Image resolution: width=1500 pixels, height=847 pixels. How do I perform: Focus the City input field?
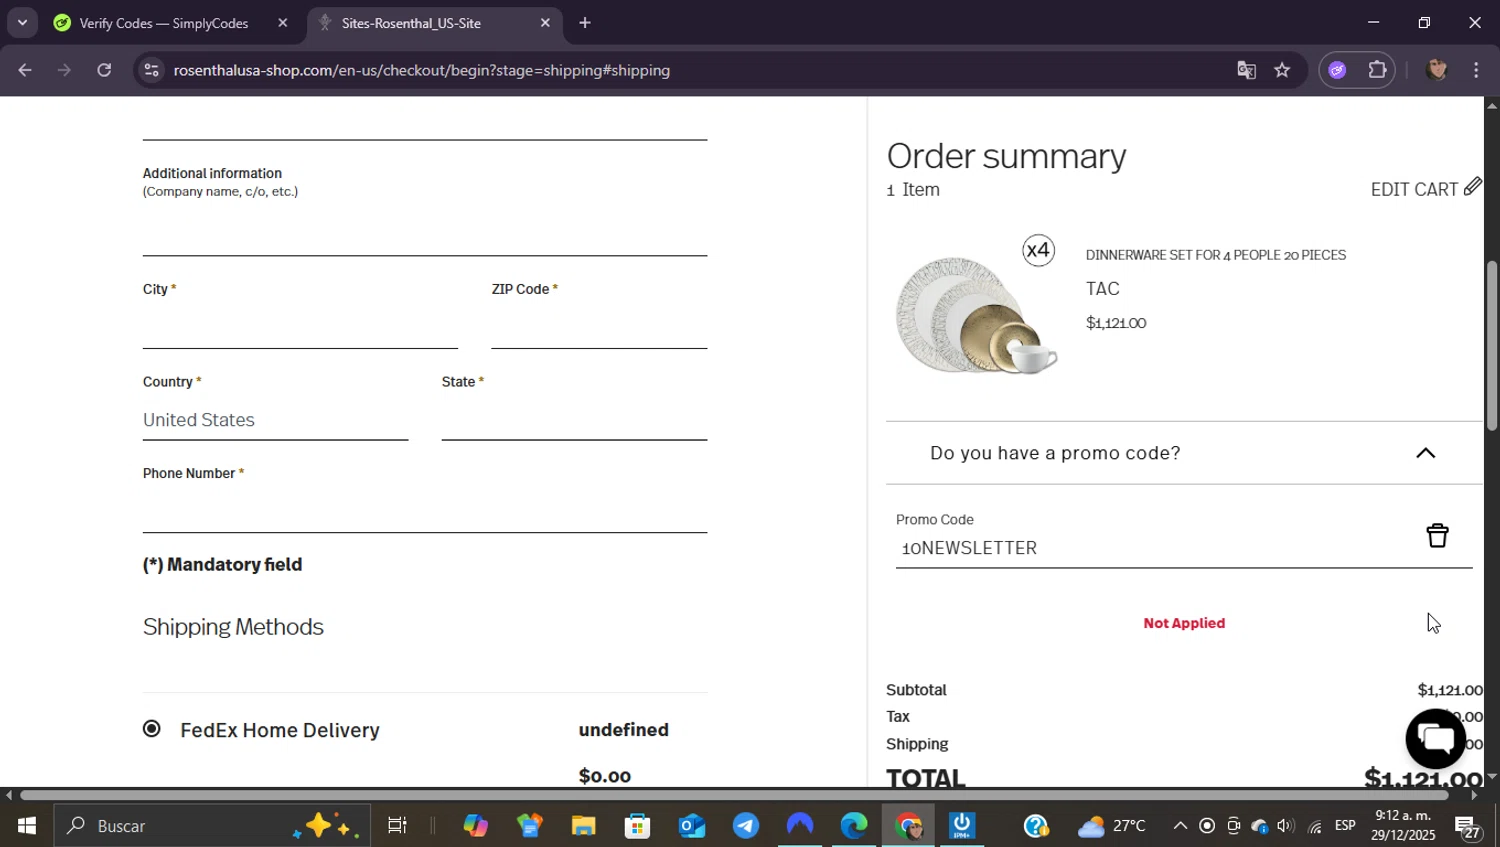(x=300, y=328)
